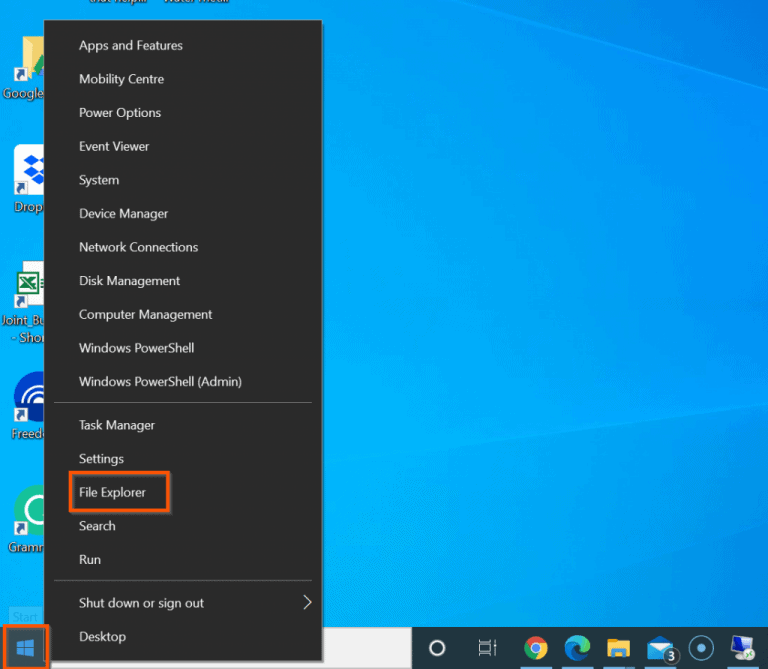Choose Settings from the Start context menu
The width and height of the screenshot is (768, 669).
101,459
